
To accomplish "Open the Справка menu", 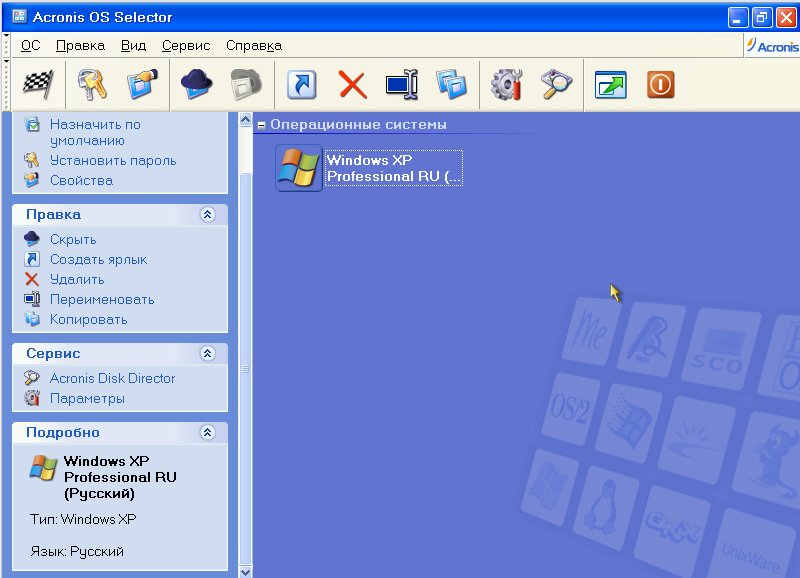I will (x=254, y=46).
